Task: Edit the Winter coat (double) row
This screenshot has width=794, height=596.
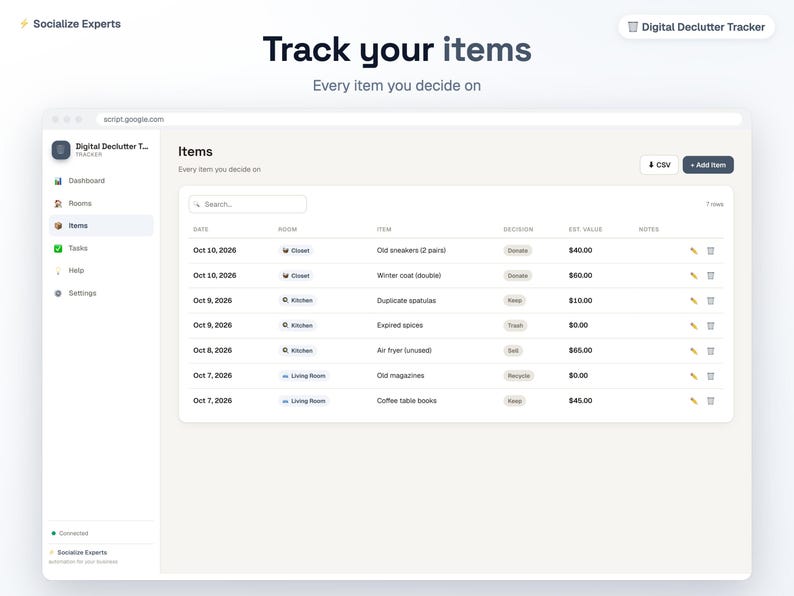Action: click(x=694, y=275)
